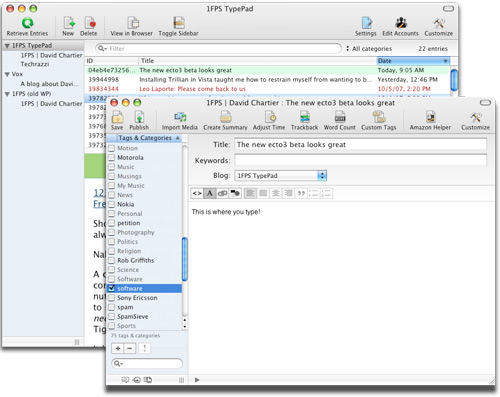The width and height of the screenshot is (500, 397).
Task: Run Word Count
Action: click(x=340, y=121)
